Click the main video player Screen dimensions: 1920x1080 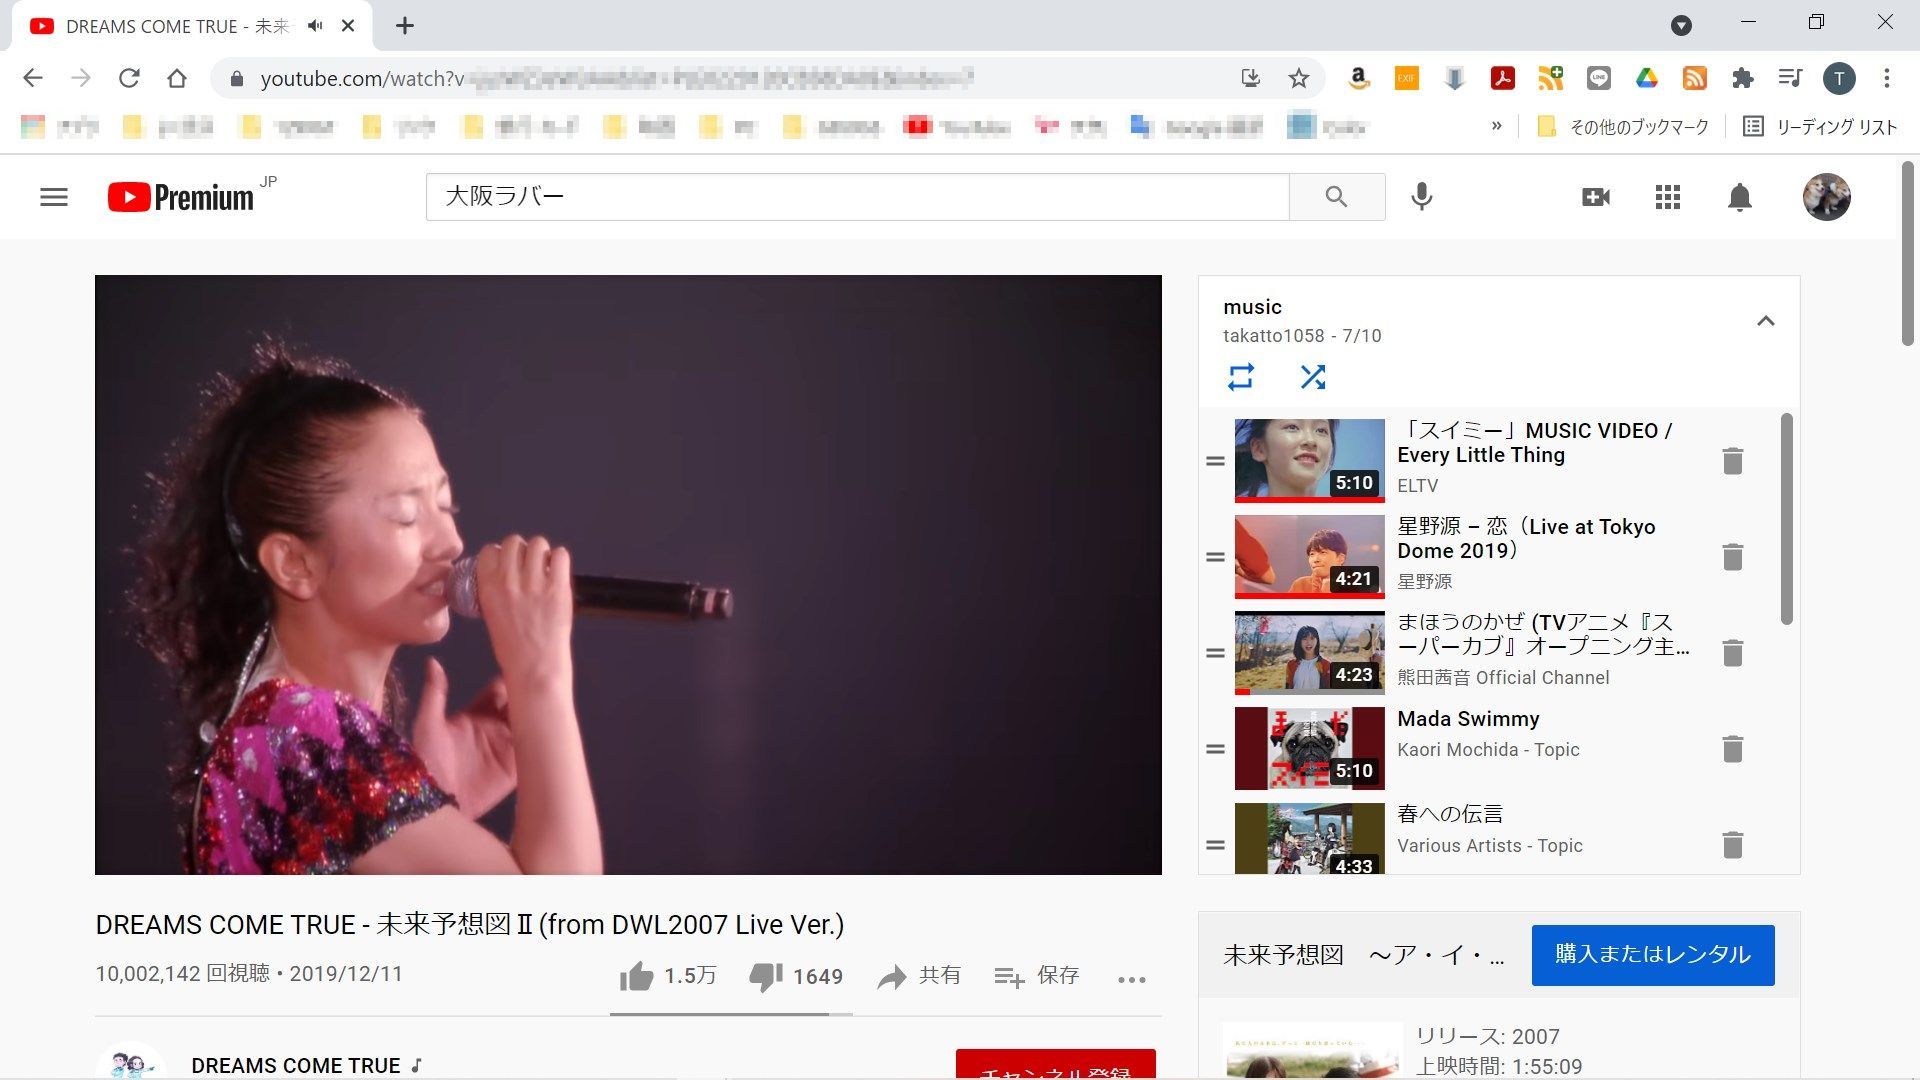coord(628,575)
